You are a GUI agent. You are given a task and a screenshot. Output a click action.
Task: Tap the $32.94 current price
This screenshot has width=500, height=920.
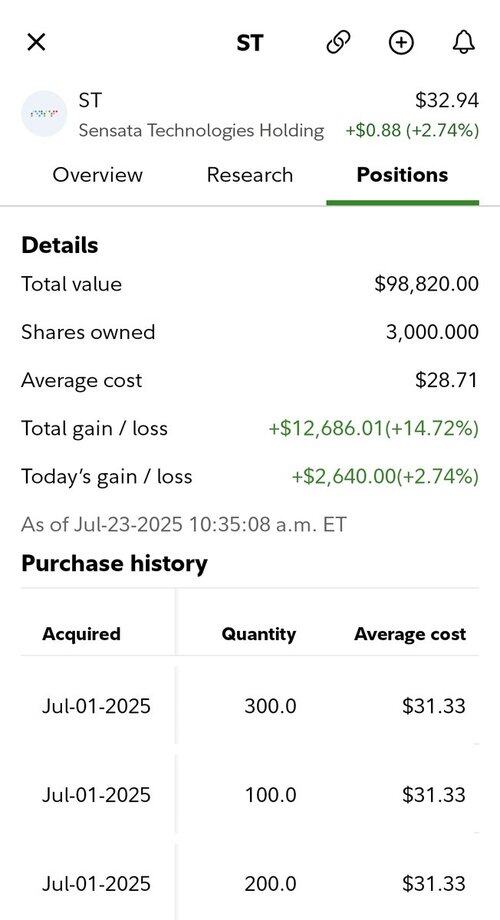tap(447, 100)
